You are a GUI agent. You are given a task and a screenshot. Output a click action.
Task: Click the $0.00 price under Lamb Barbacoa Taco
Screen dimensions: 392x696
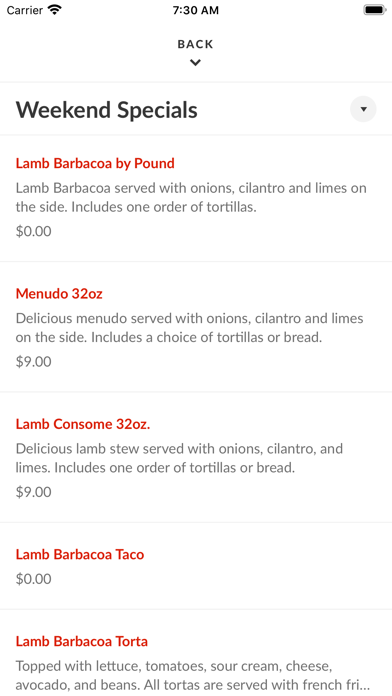point(34,579)
